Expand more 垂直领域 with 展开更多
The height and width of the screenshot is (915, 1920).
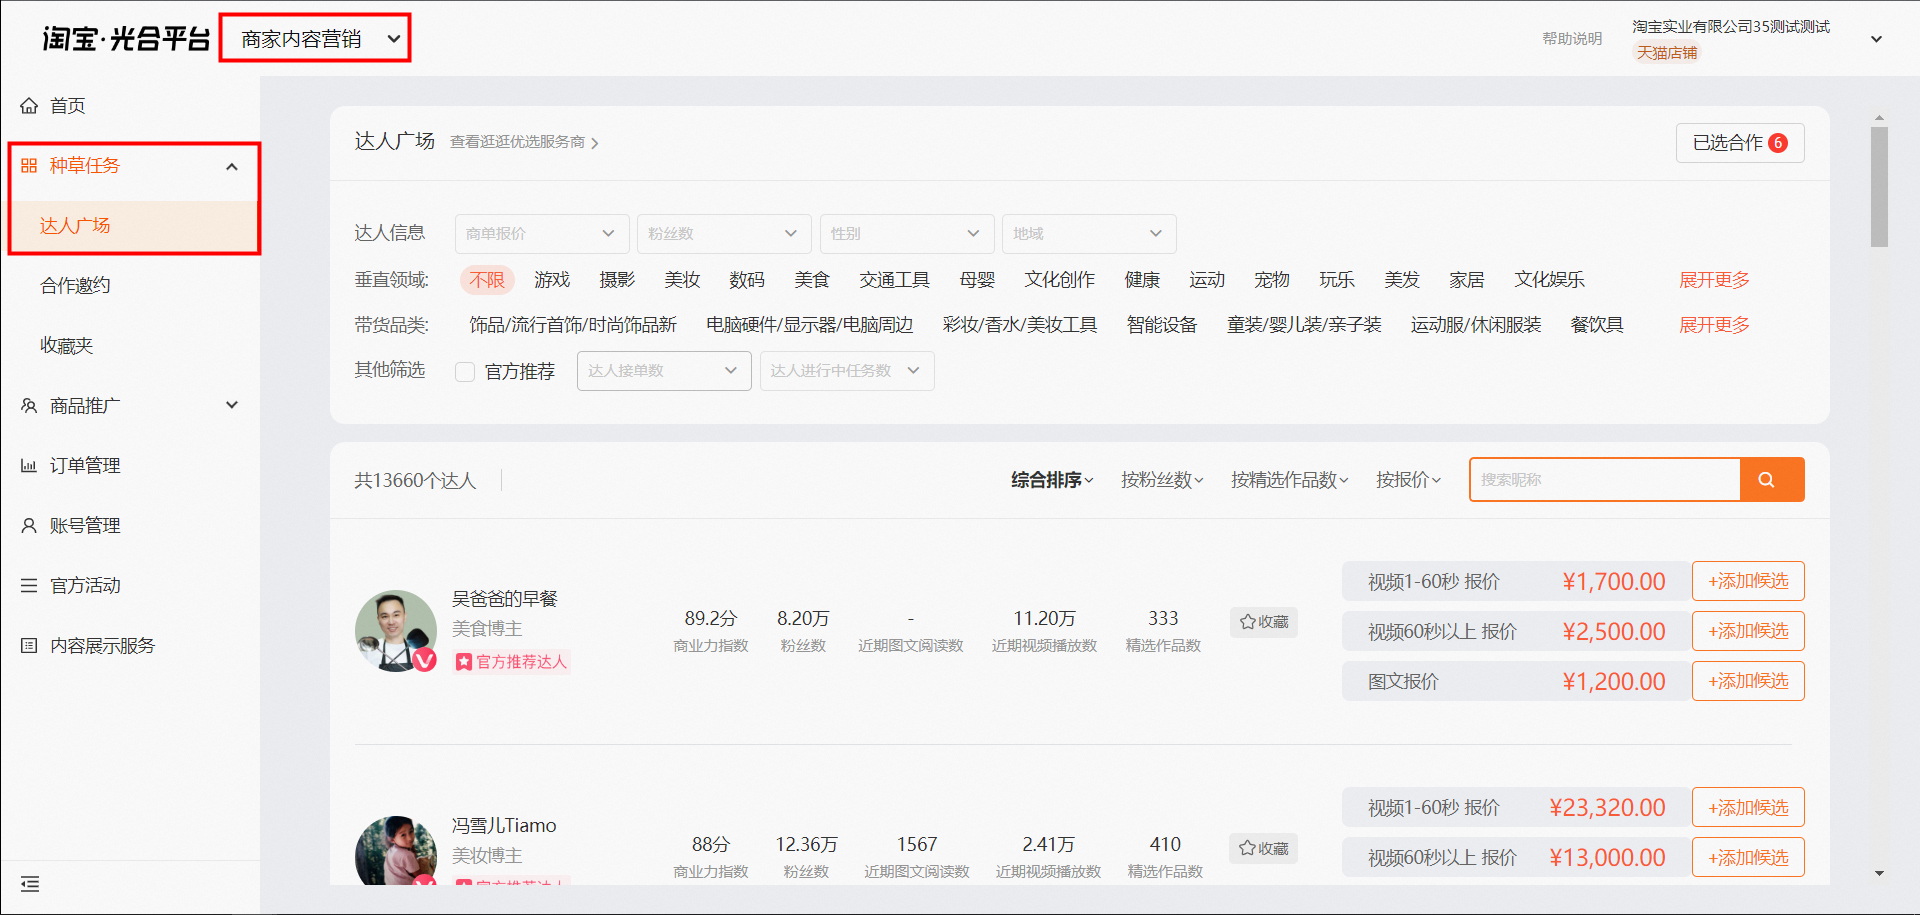tap(1714, 280)
